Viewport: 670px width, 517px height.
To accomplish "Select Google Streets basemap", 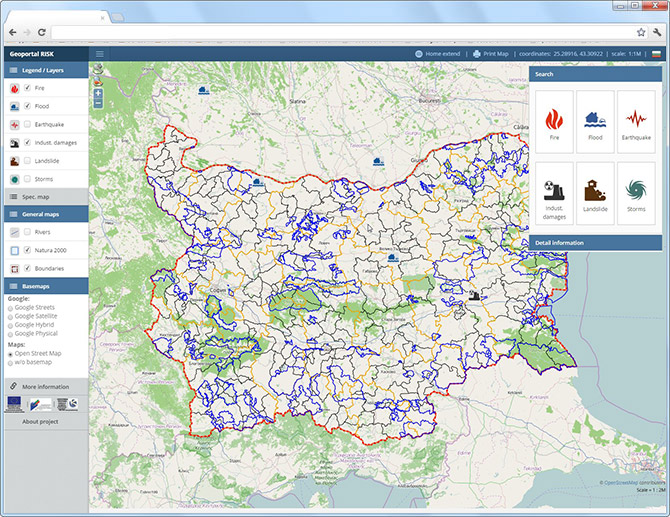I will point(10,308).
